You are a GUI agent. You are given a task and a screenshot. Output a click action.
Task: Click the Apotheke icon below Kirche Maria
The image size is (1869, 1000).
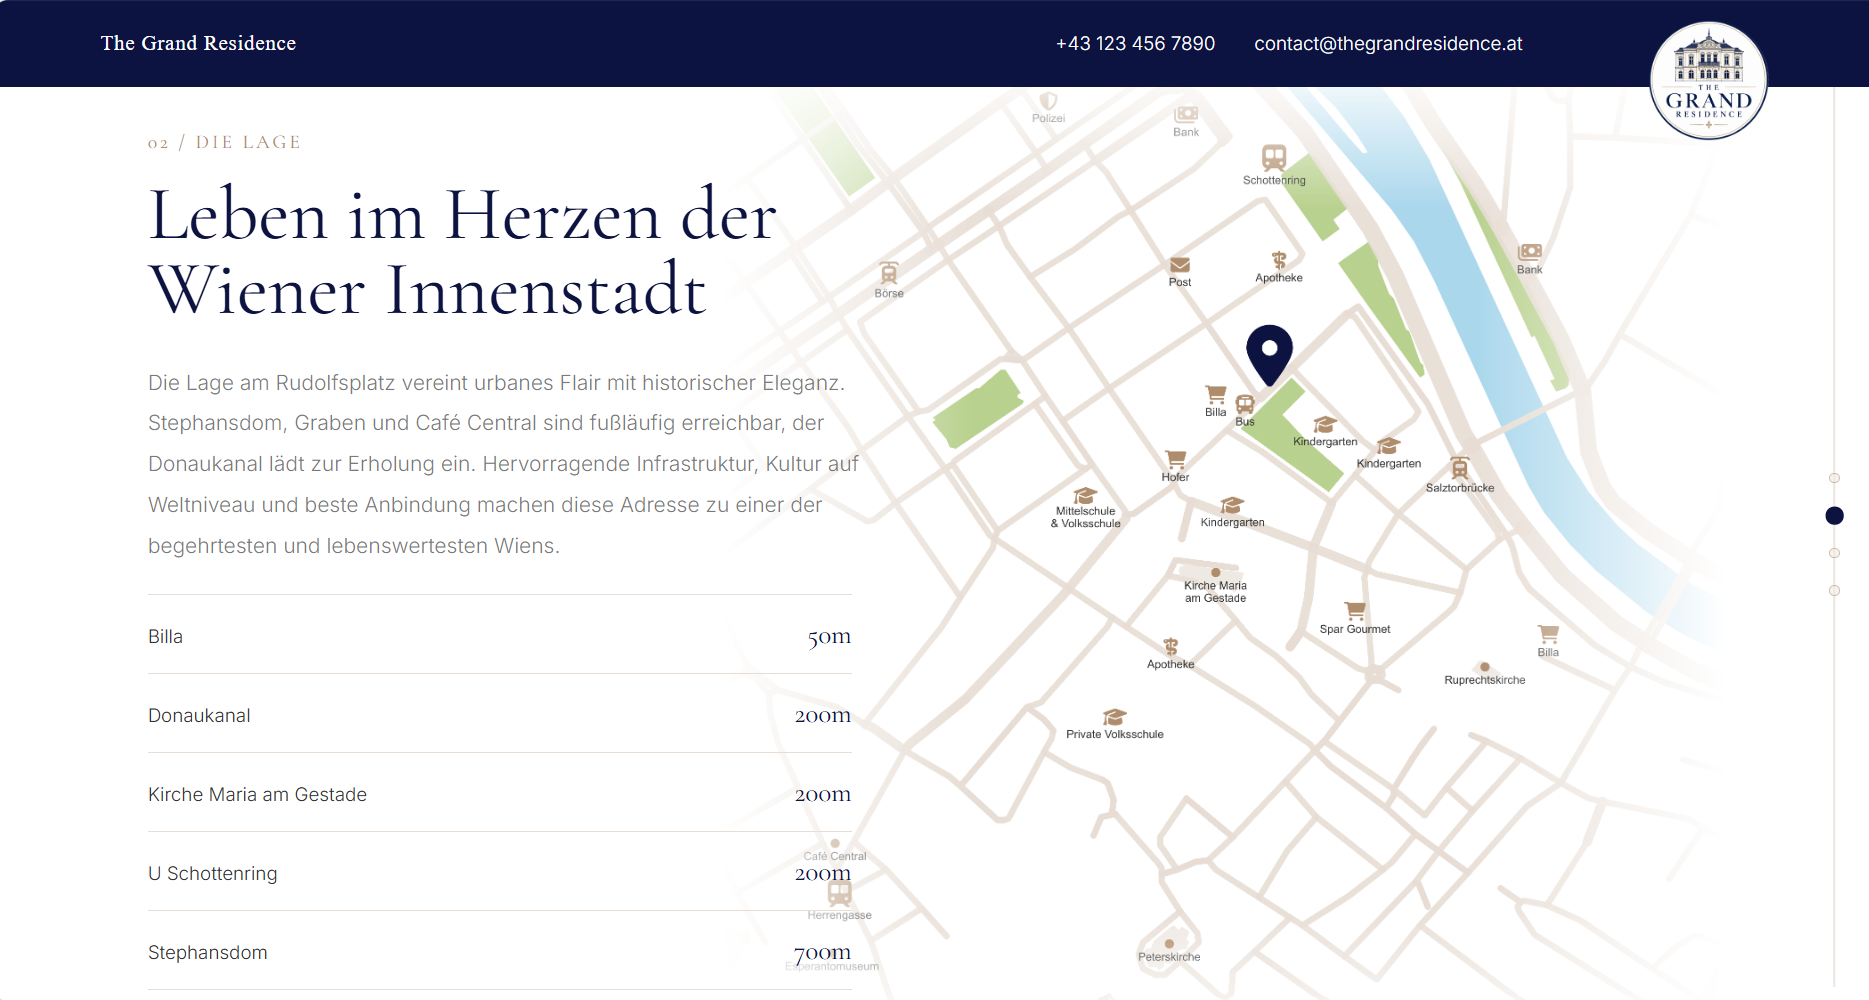pos(1171,647)
